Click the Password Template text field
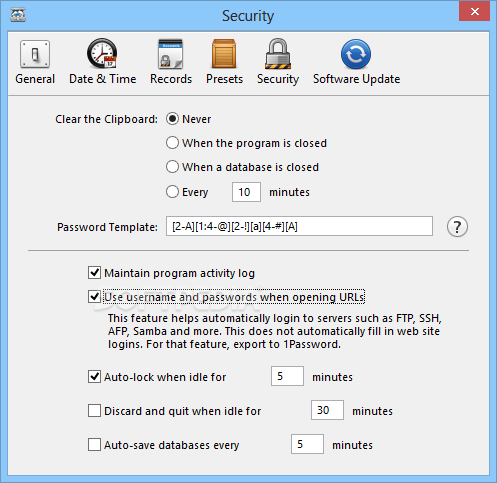The width and height of the screenshot is (497, 483). click(299, 226)
